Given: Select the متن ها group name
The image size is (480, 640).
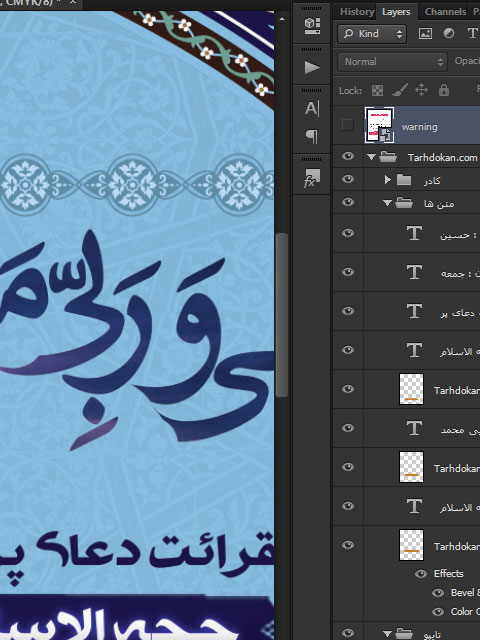Looking at the screenshot, I should 439,203.
